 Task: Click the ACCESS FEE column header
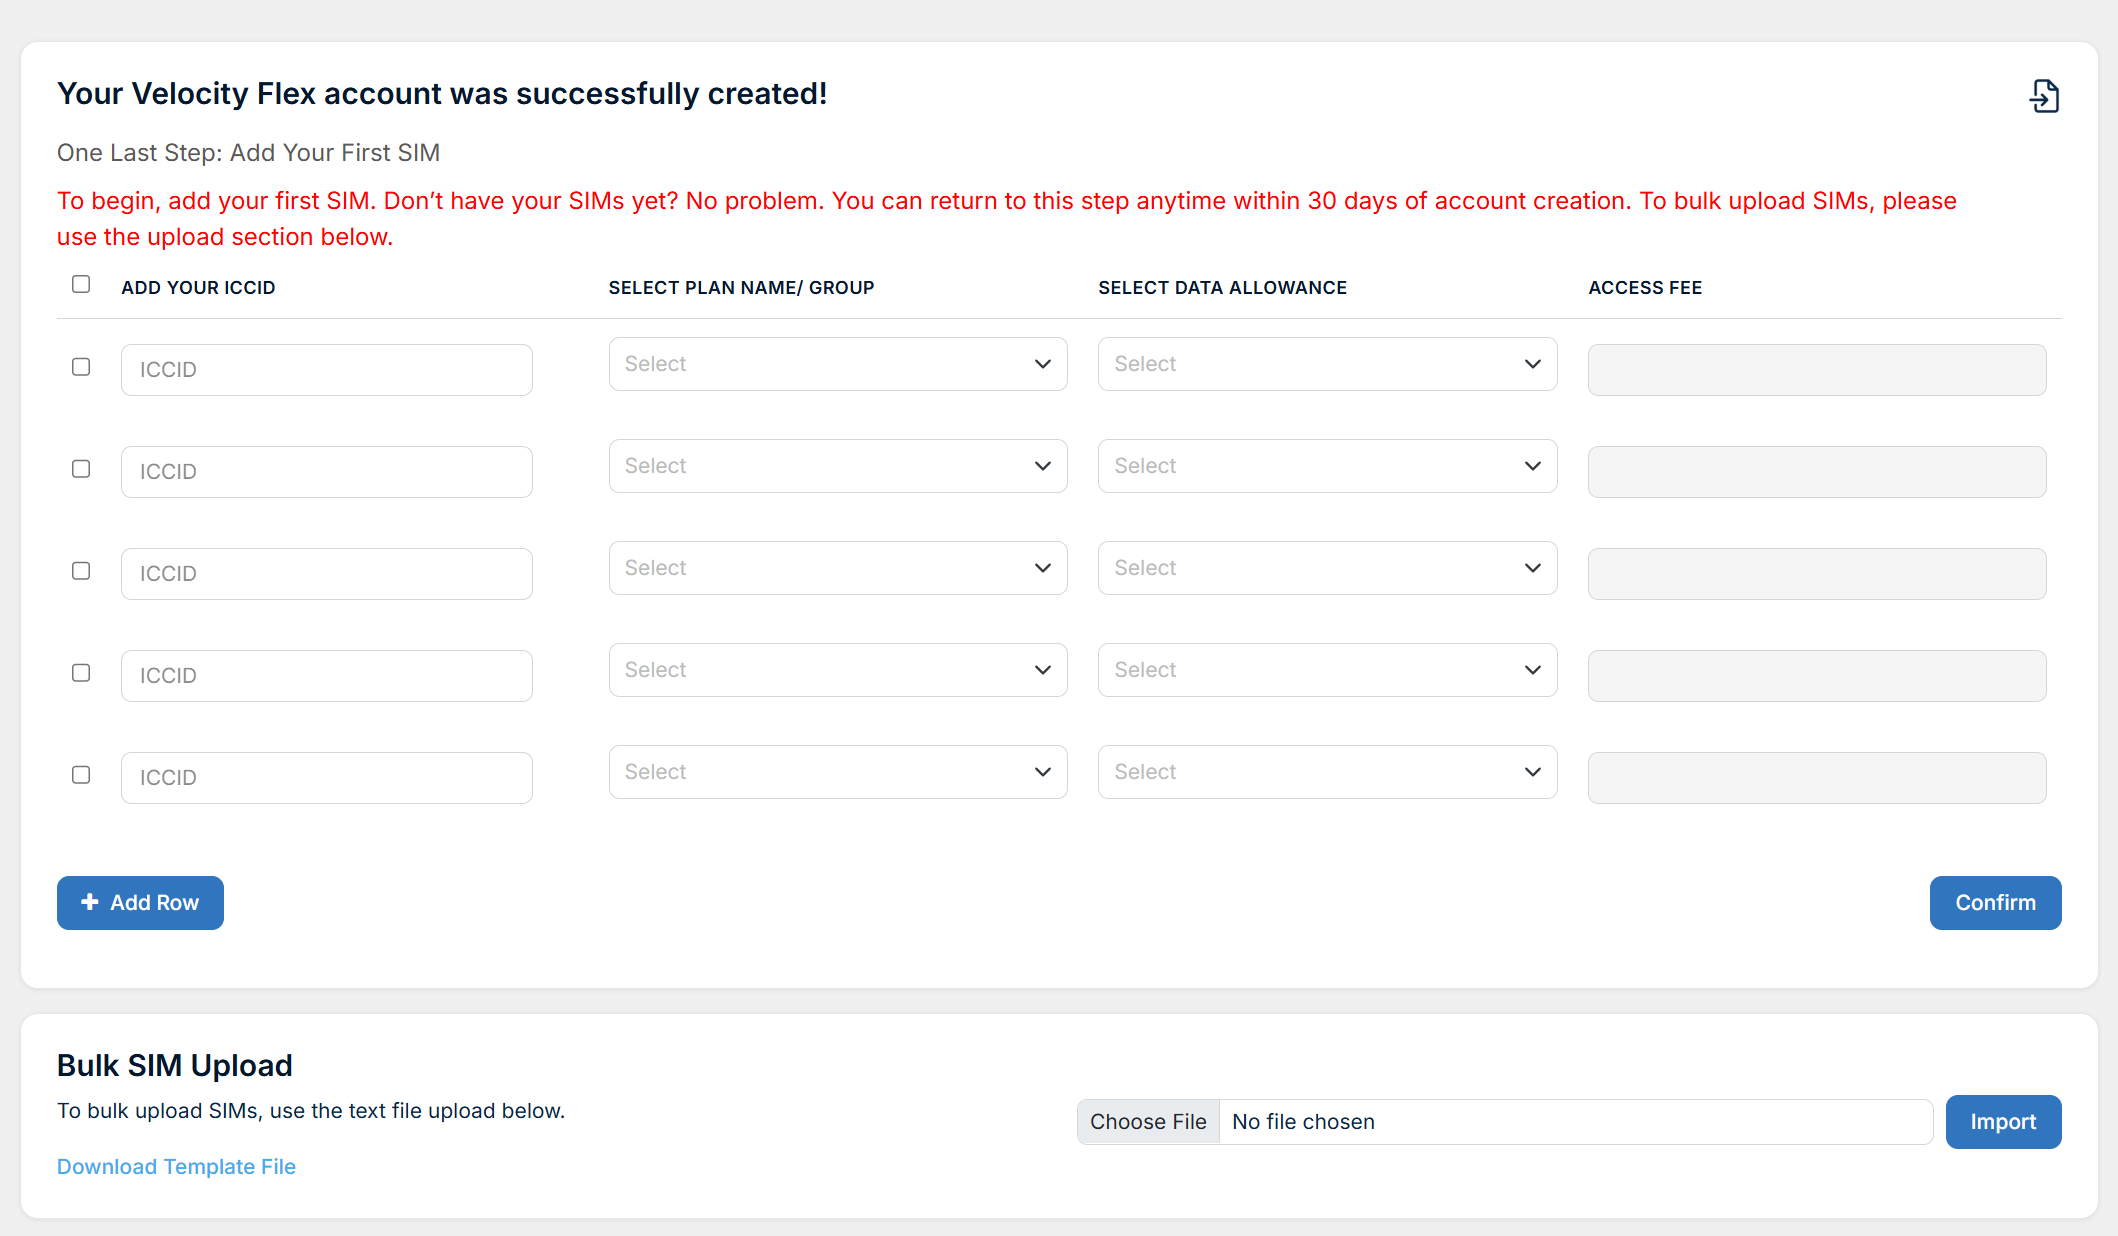[x=1645, y=288]
